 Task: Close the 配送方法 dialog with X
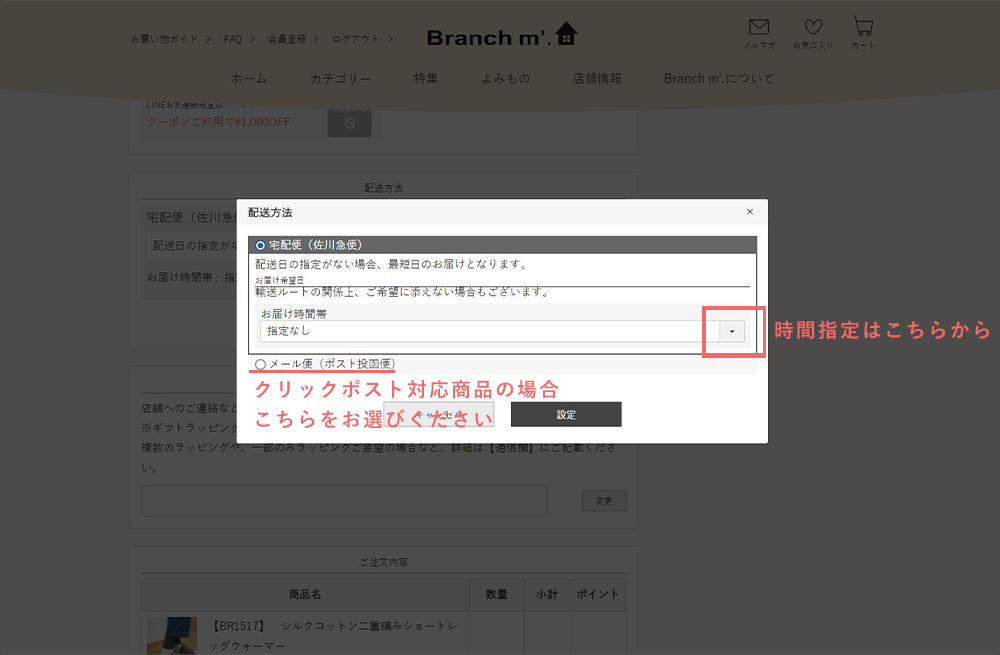pyautogui.click(x=750, y=212)
